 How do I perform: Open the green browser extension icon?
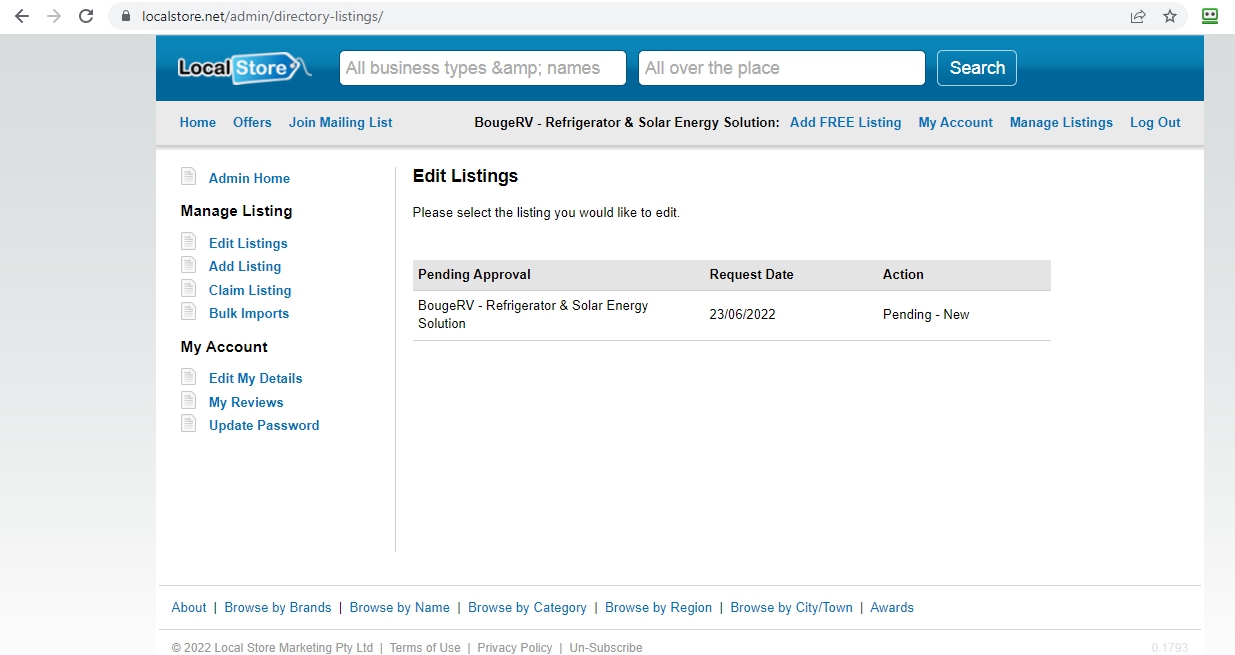tap(1210, 16)
